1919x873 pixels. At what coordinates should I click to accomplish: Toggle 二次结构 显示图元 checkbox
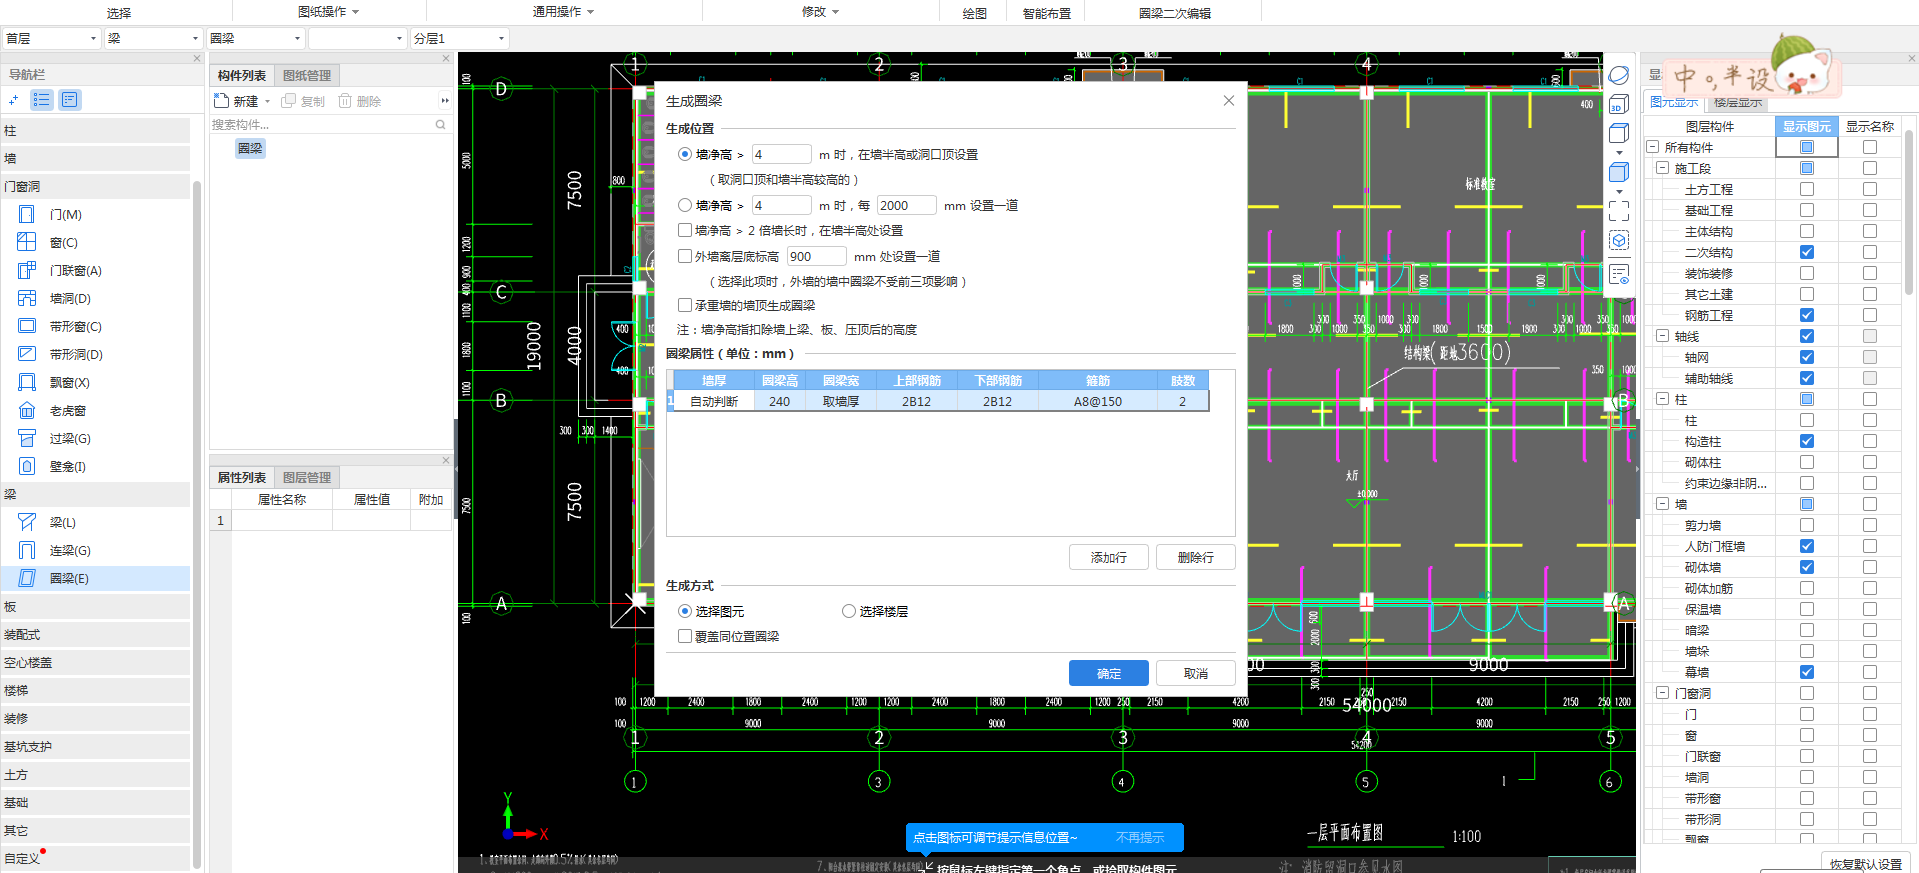point(1807,252)
